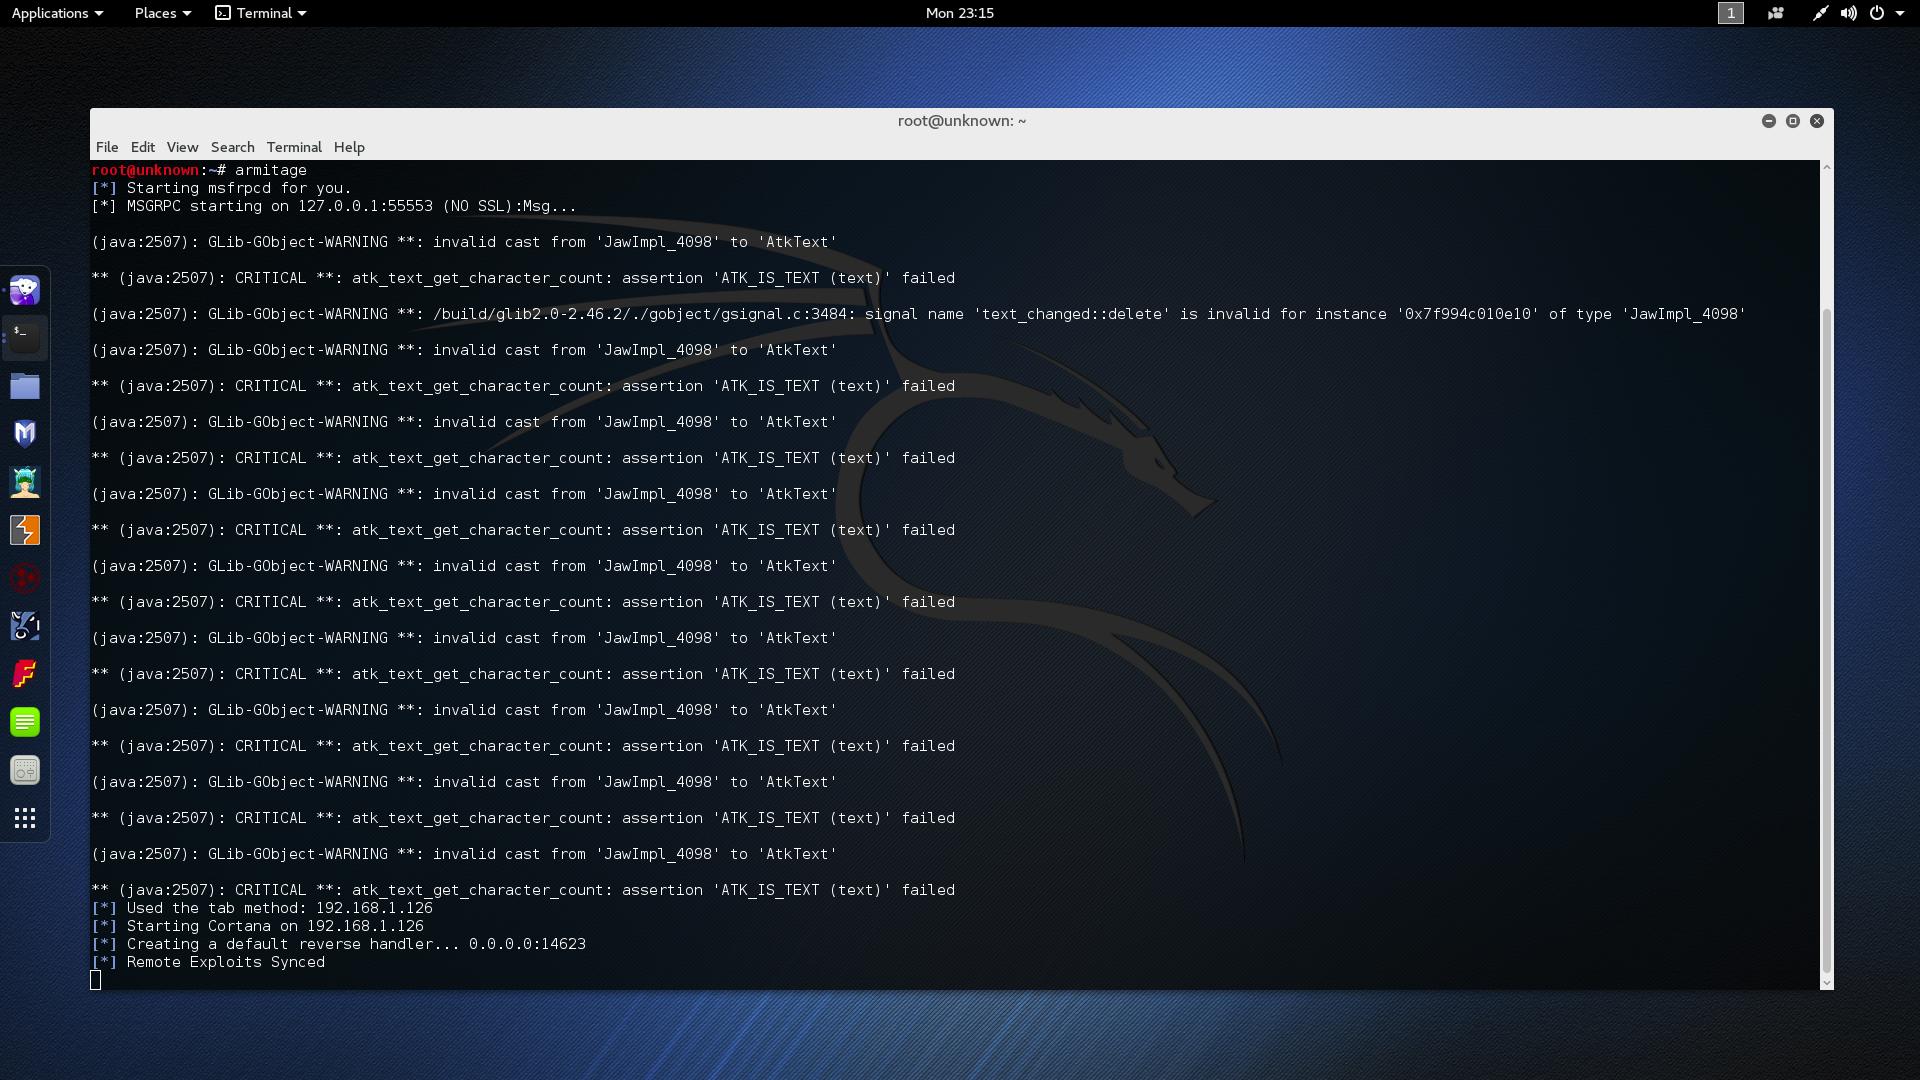The height and width of the screenshot is (1080, 1920).
Task: Click workspace indicator 1
Action: (x=1730, y=13)
